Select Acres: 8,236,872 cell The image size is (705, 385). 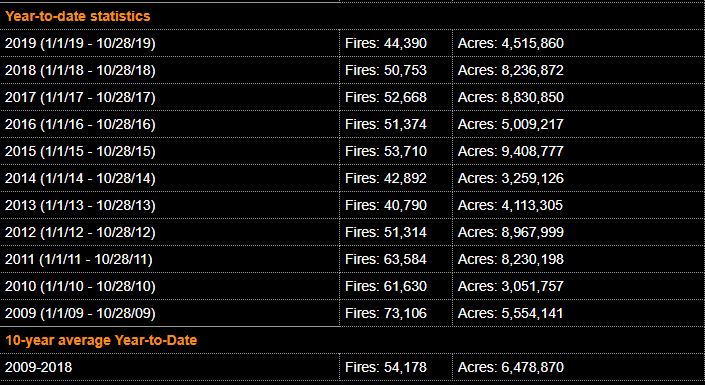coord(511,70)
